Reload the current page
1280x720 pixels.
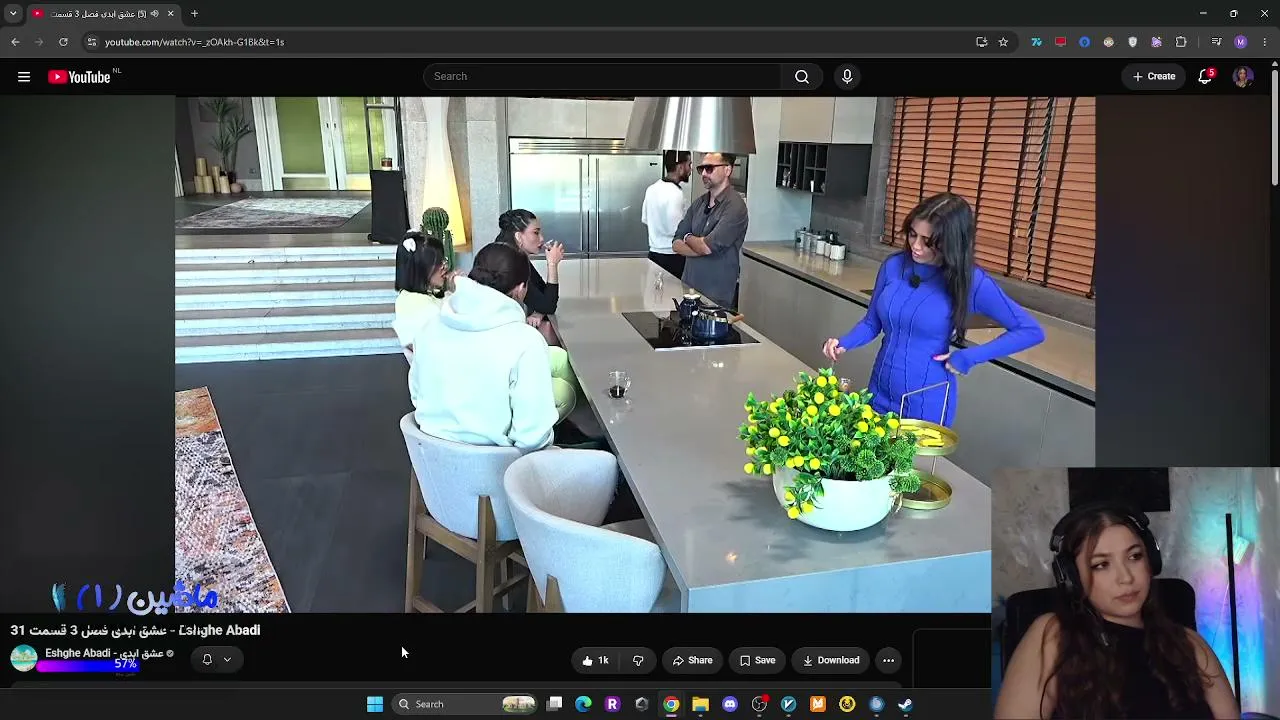tap(63, 42)
